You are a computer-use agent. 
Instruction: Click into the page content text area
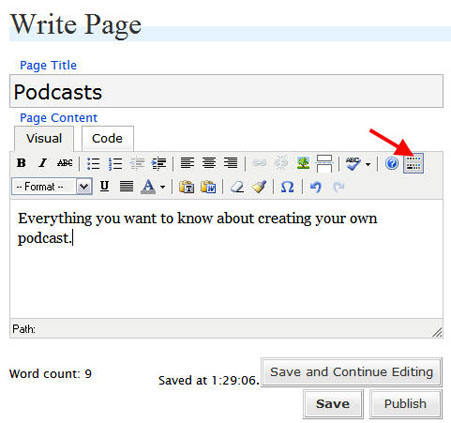[226, 259]
